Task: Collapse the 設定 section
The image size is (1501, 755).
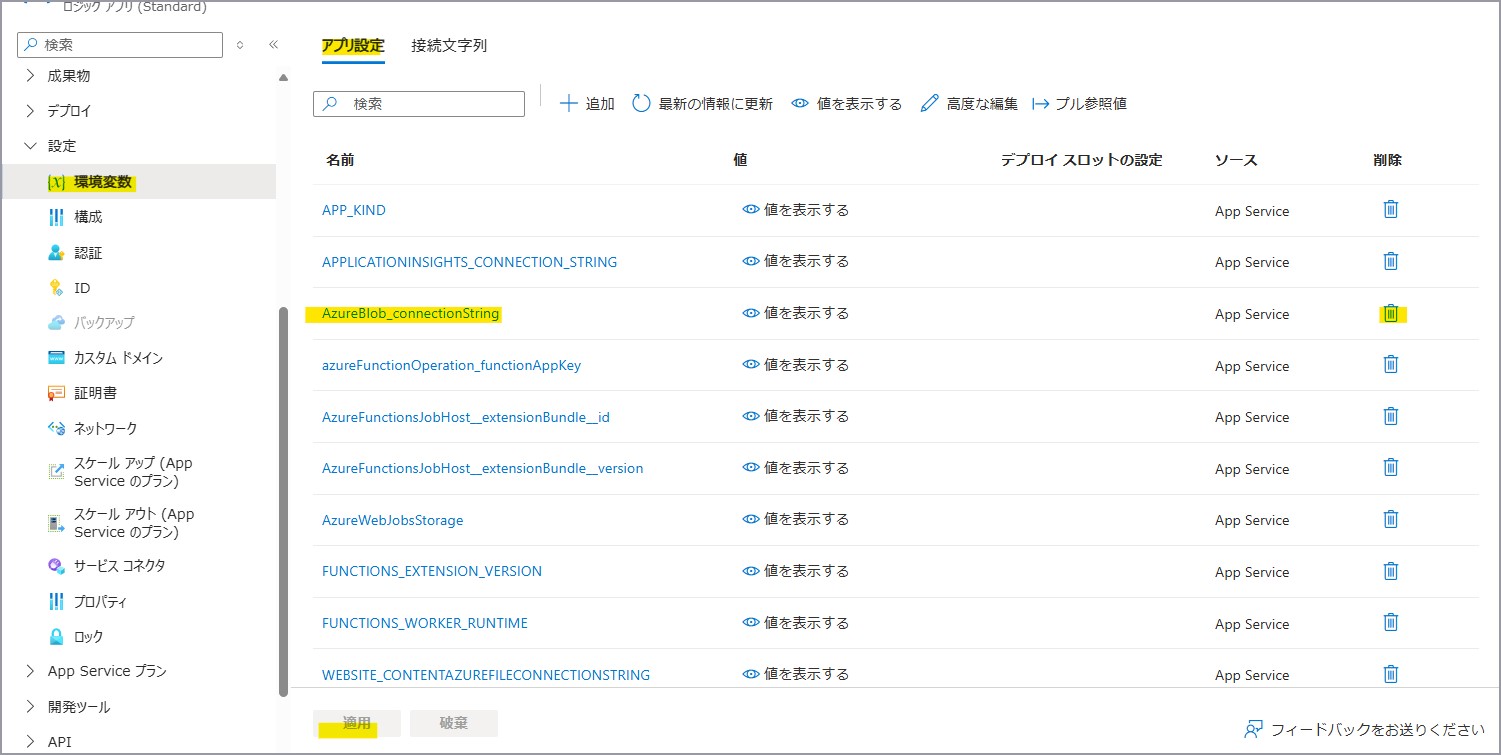Action: 30,146
